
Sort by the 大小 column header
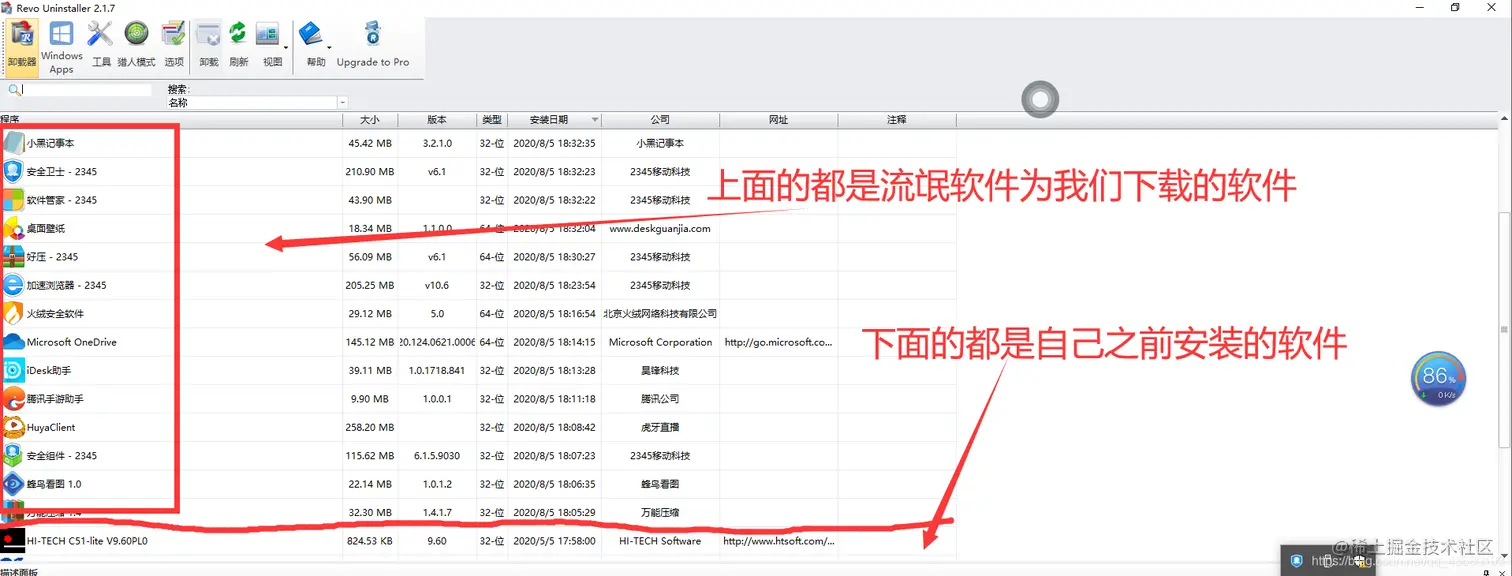click(x=370, y=120)
